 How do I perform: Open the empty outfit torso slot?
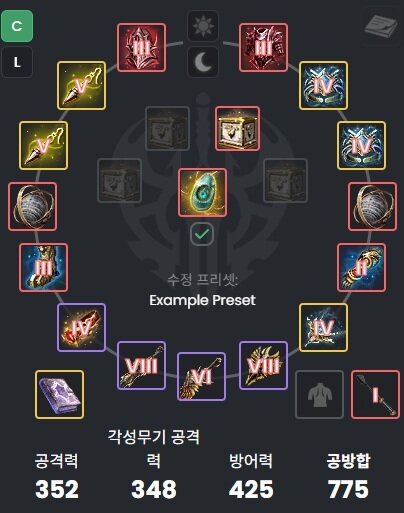pos(319,394)
